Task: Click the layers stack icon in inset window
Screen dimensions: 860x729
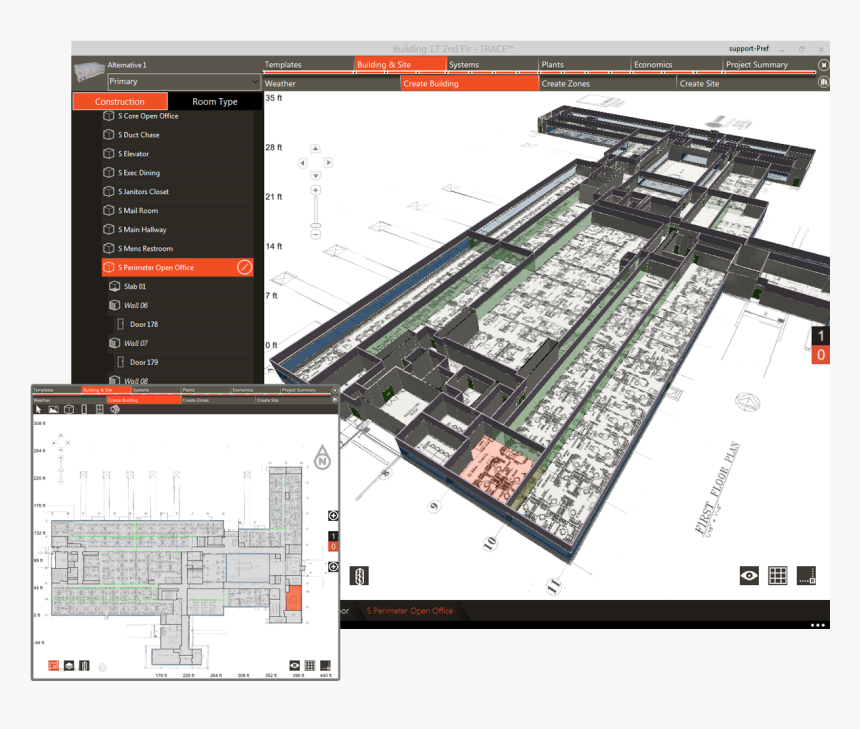Action: click(x=69, y=665)
